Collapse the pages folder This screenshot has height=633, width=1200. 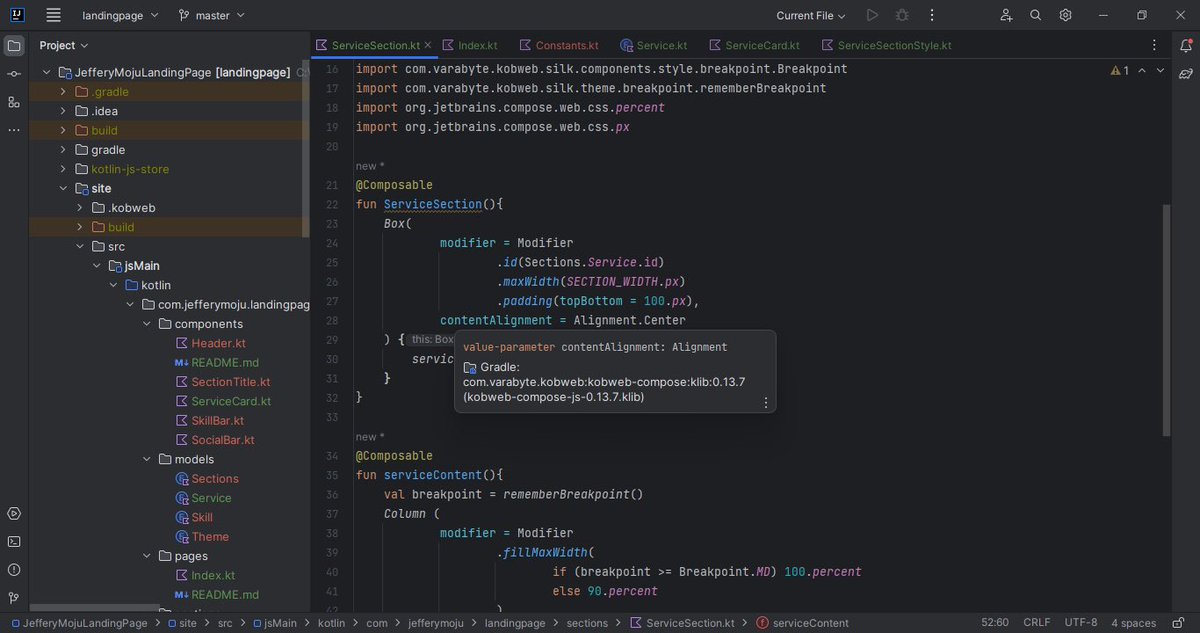click(x=146, y=556)
